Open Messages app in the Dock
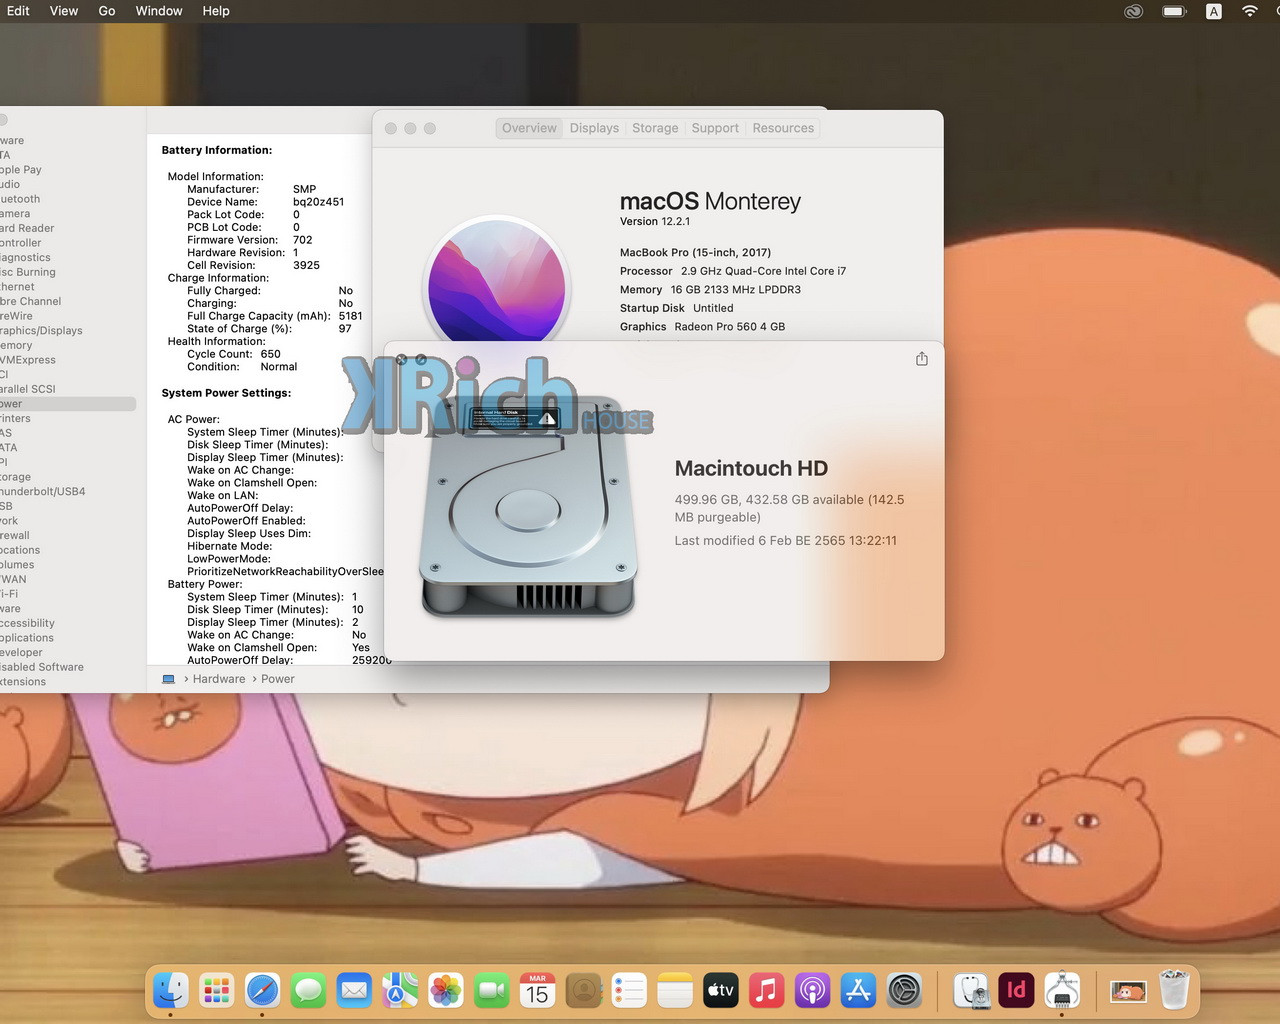Screen dimensions: 1280x1024 pyautogui.click(x=308, y=991)
